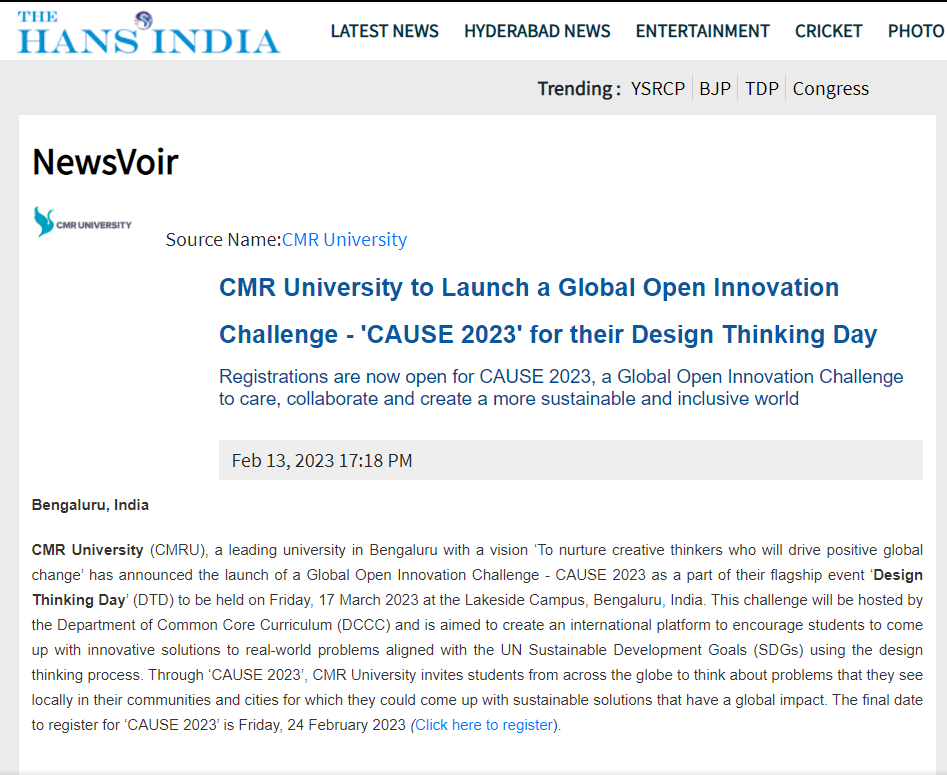Image resolution: width=947 pixels, height=775 pixels.
Task: Open the Latest News menu item
Action: pos(384,31)
